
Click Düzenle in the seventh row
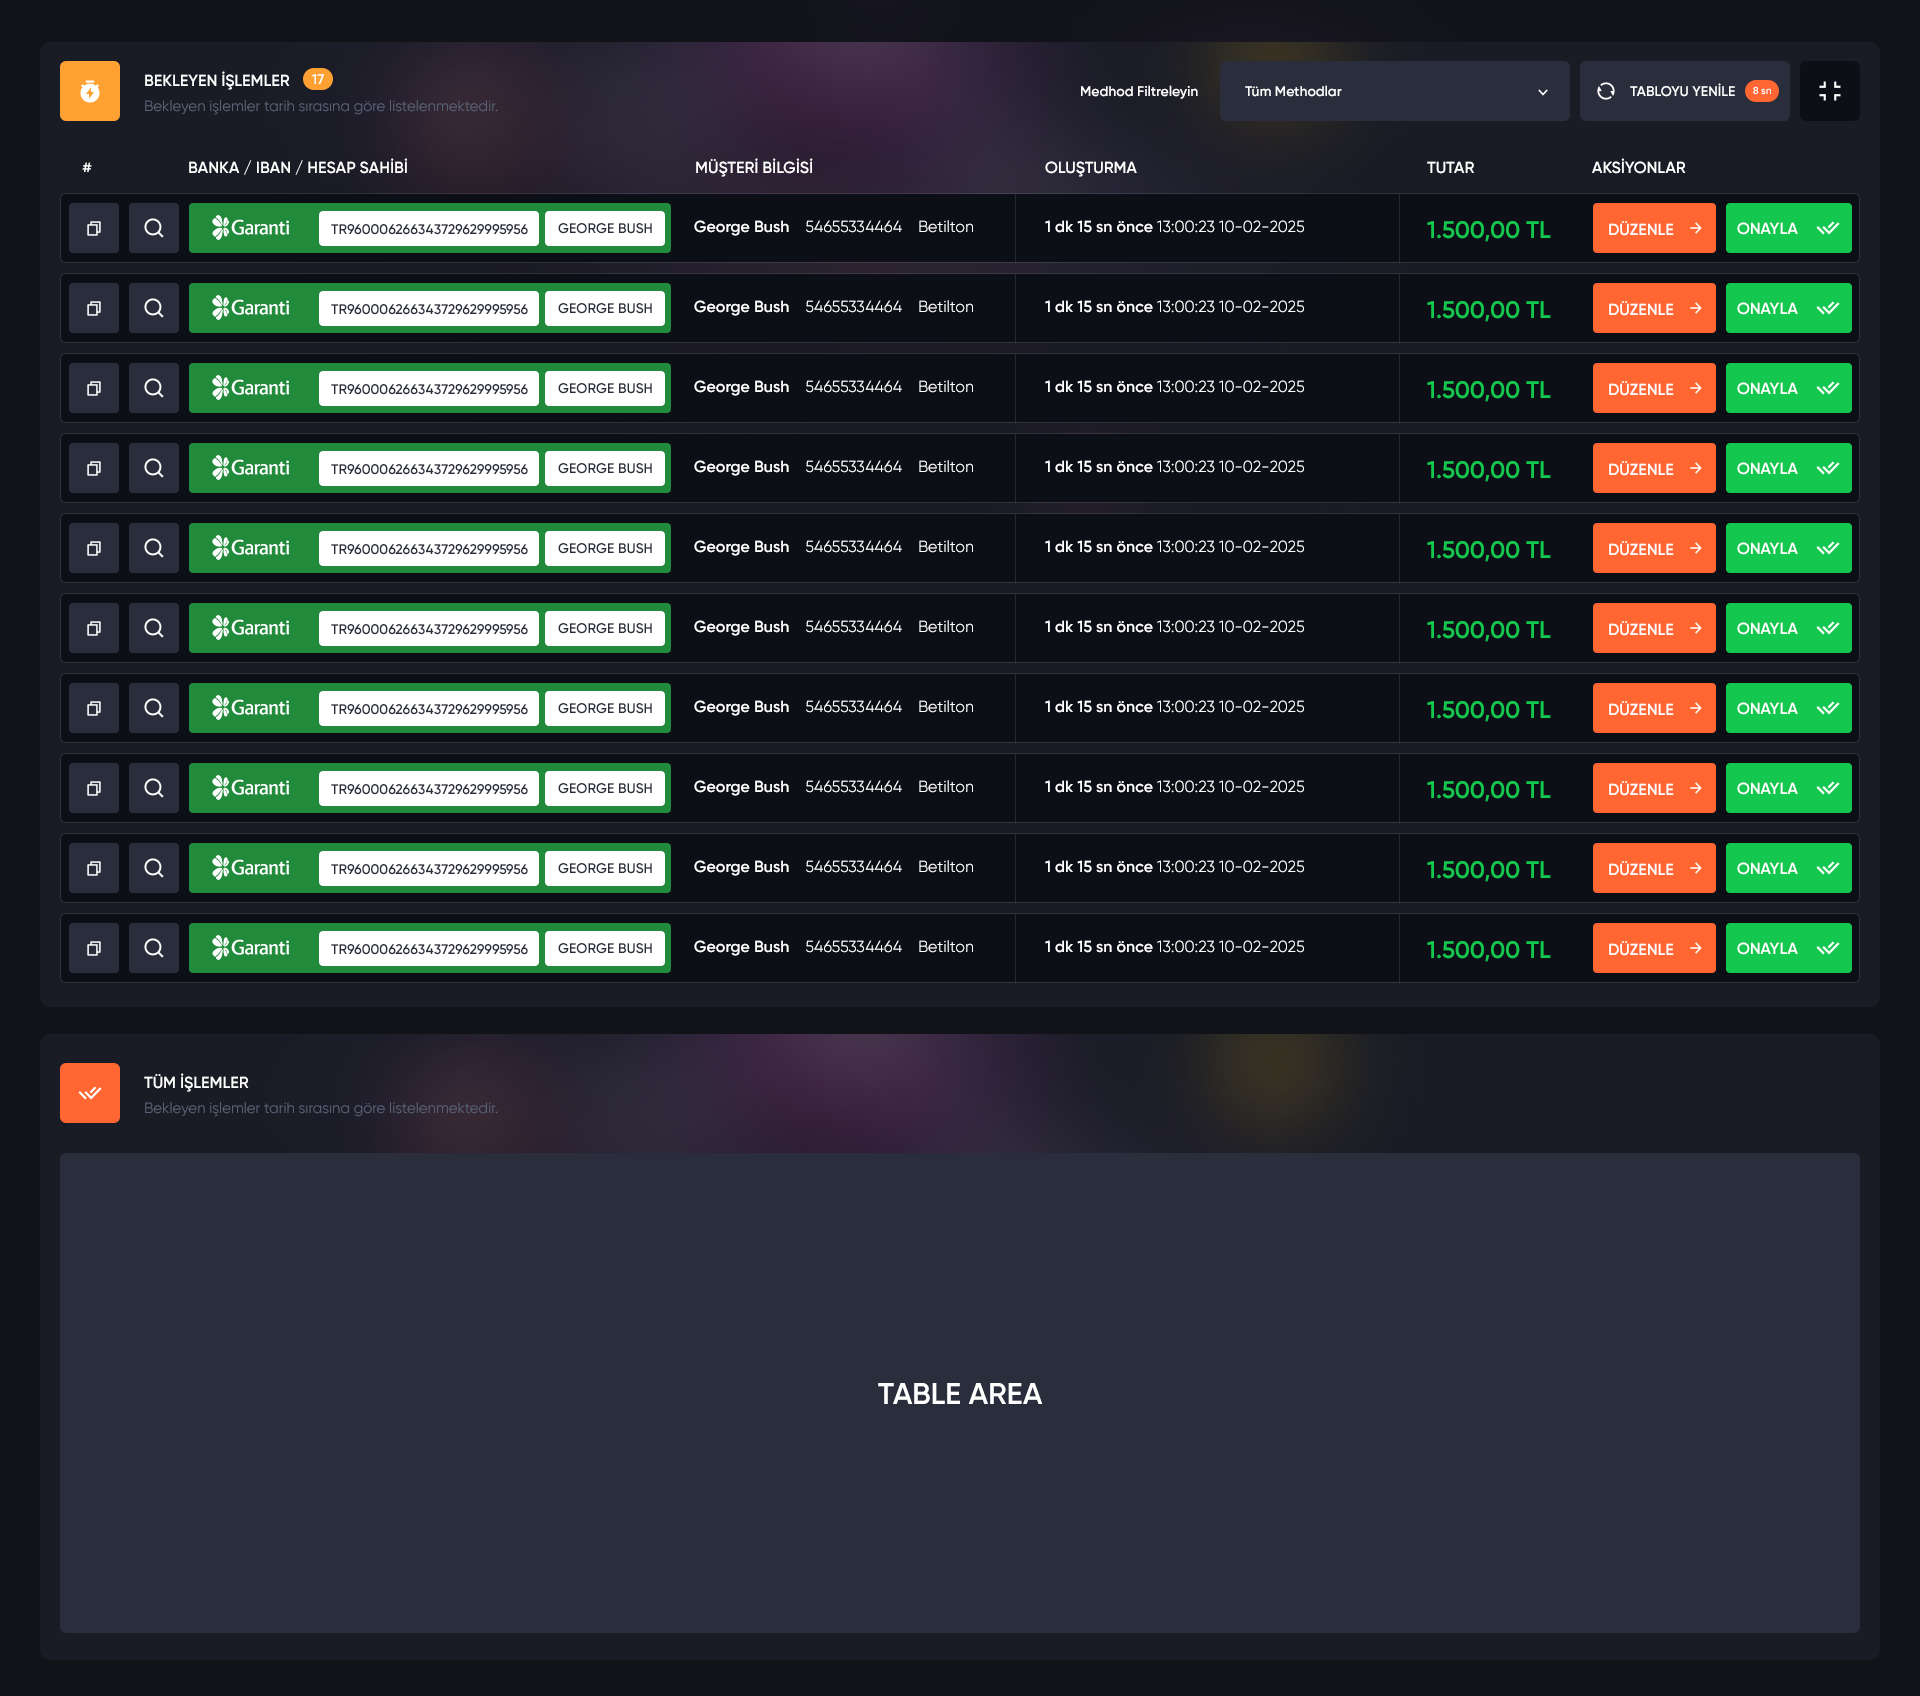[1653, 708]
